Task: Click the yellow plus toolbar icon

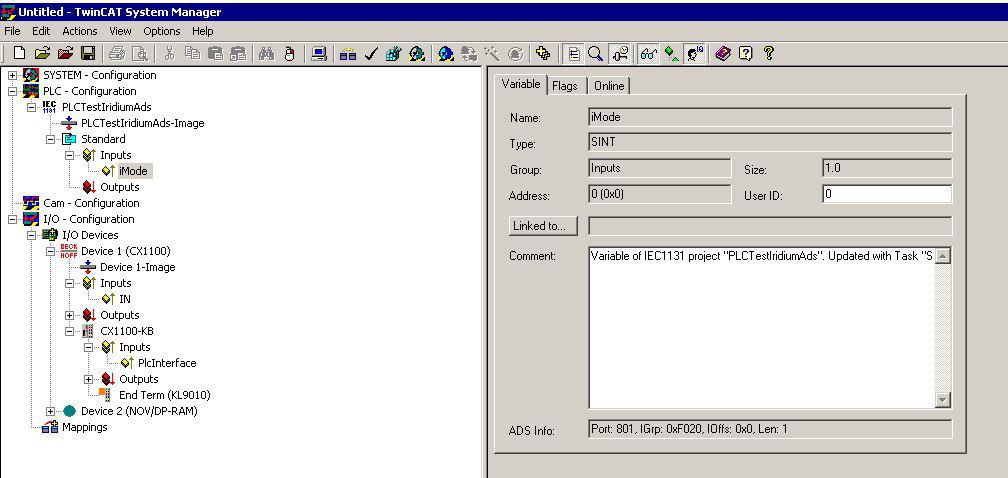Action: point(543,54)
